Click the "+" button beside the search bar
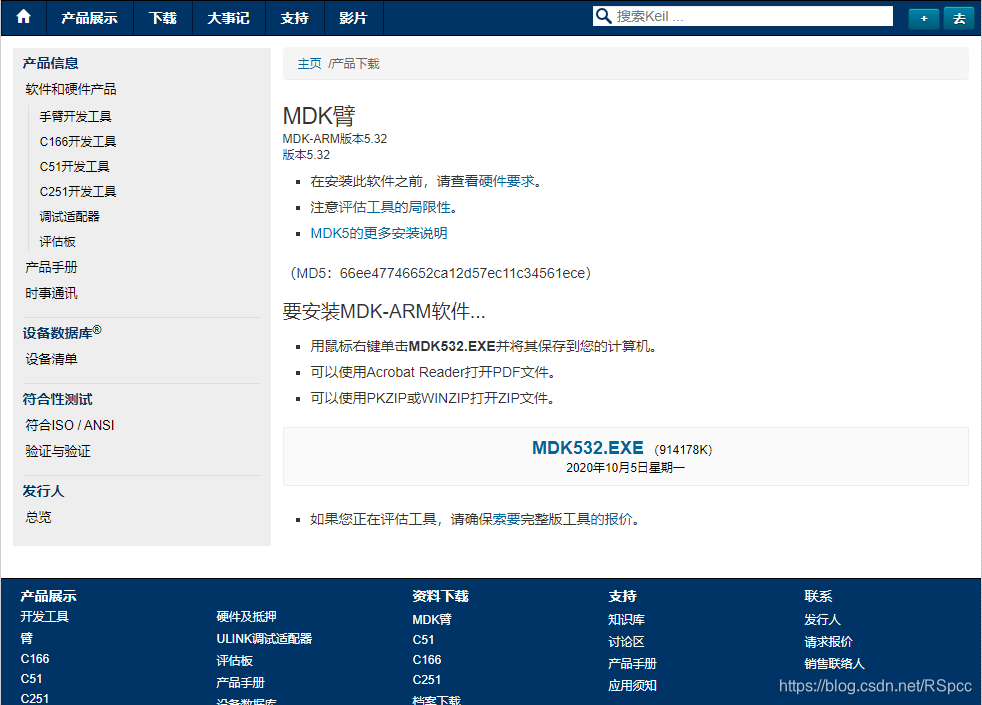 point(923,18)
